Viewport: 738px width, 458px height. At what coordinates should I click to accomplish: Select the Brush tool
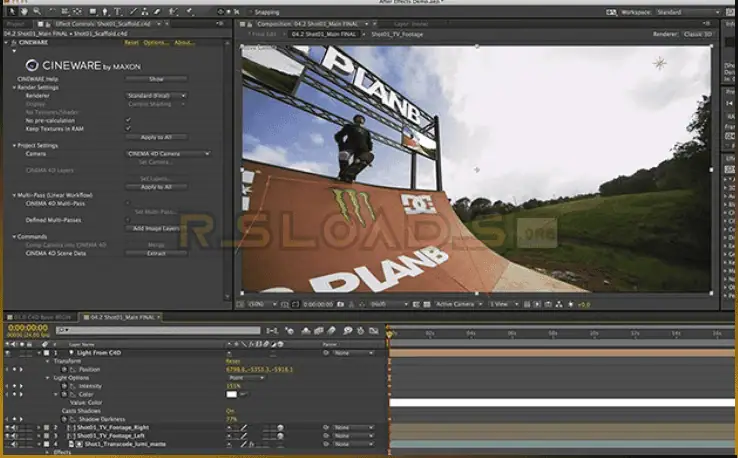click(134, 12)
